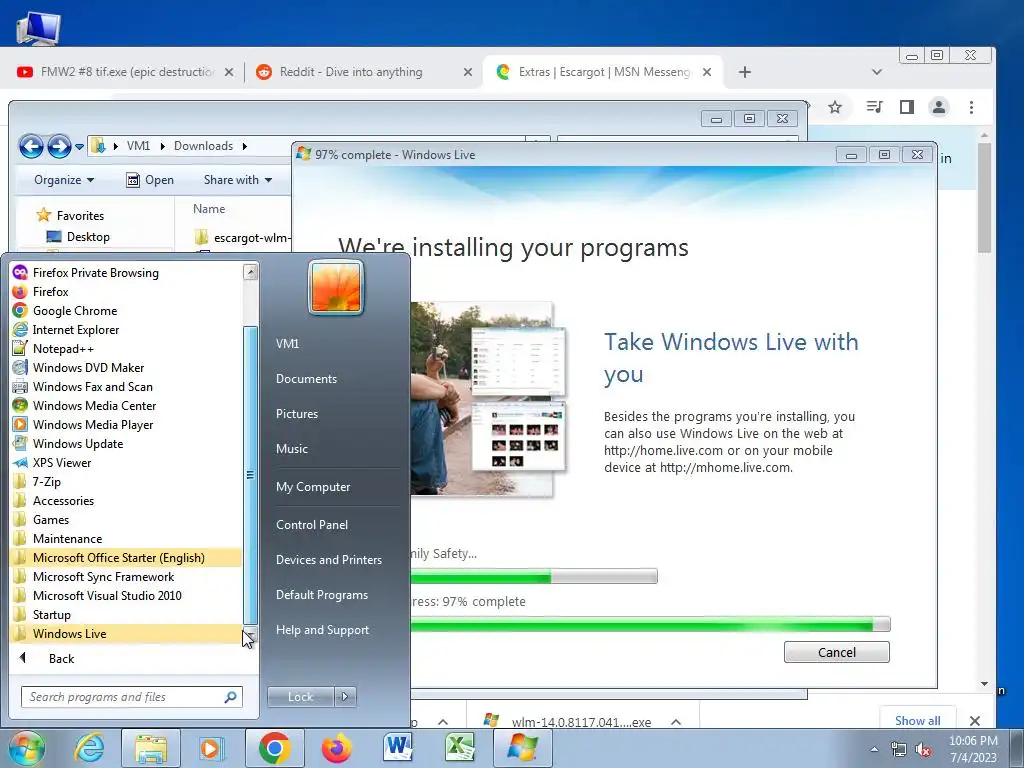Expand the Windows Live folder

click(126, 633)
